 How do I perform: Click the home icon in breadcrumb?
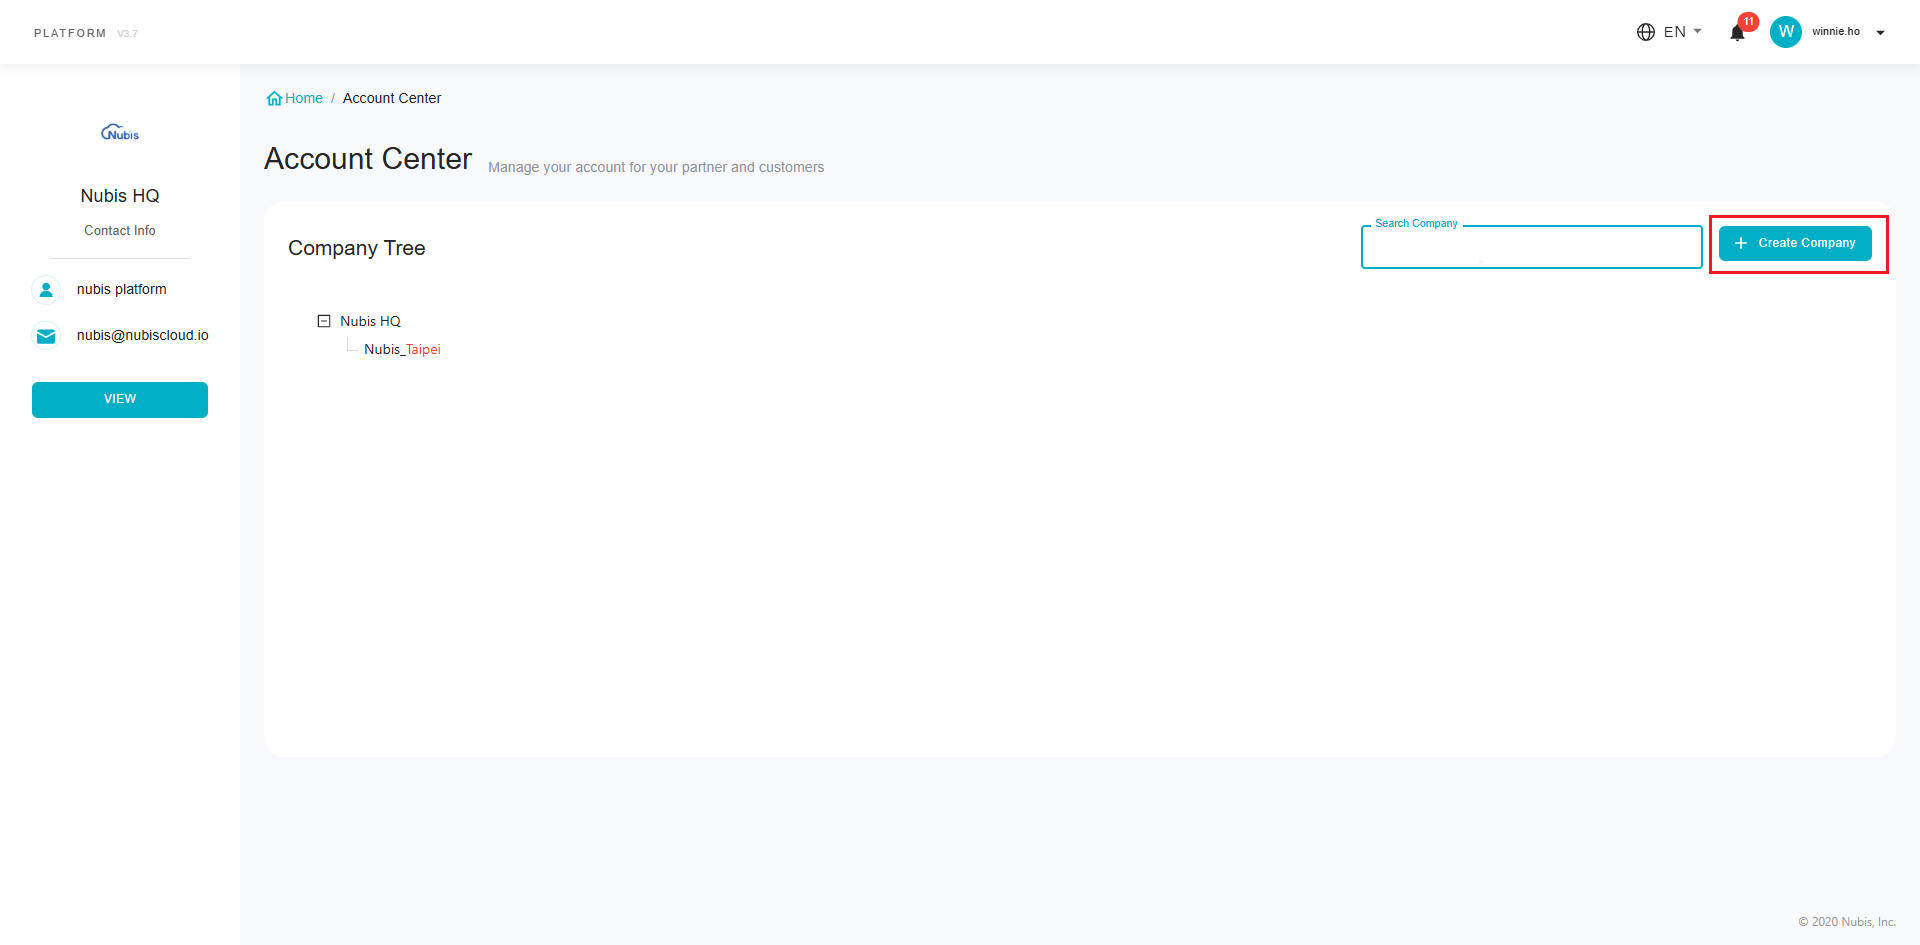(274, 98)
